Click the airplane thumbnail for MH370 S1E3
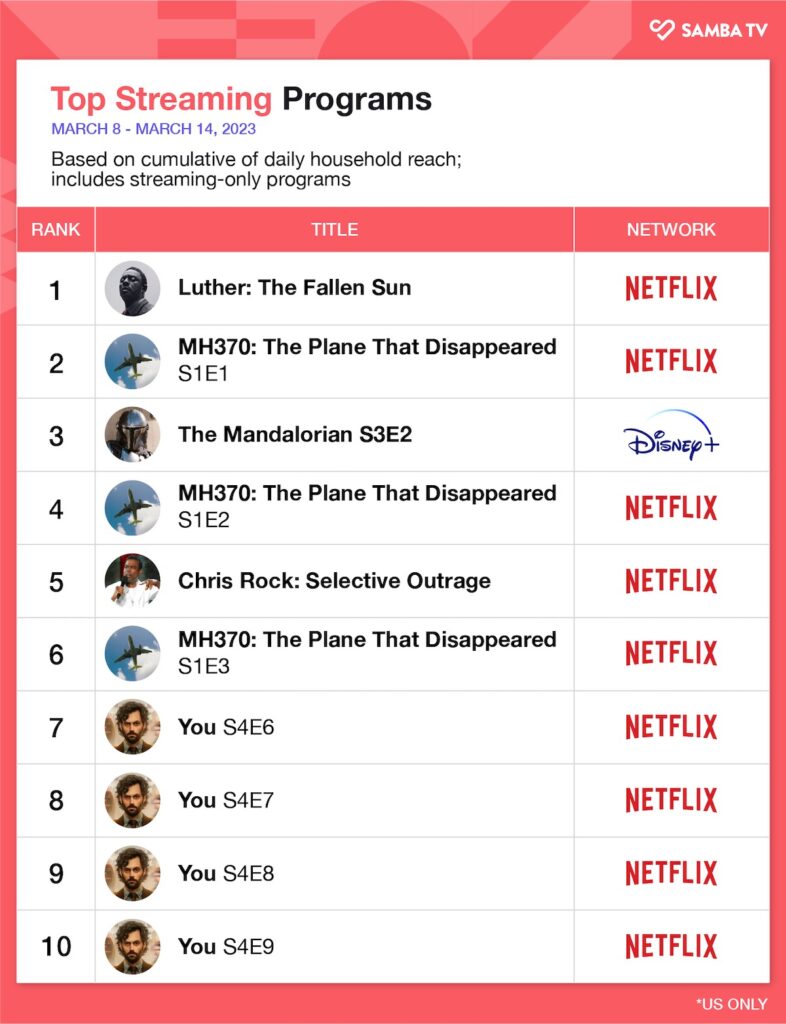Screen dimensions: 786x1024 [132, 654]
